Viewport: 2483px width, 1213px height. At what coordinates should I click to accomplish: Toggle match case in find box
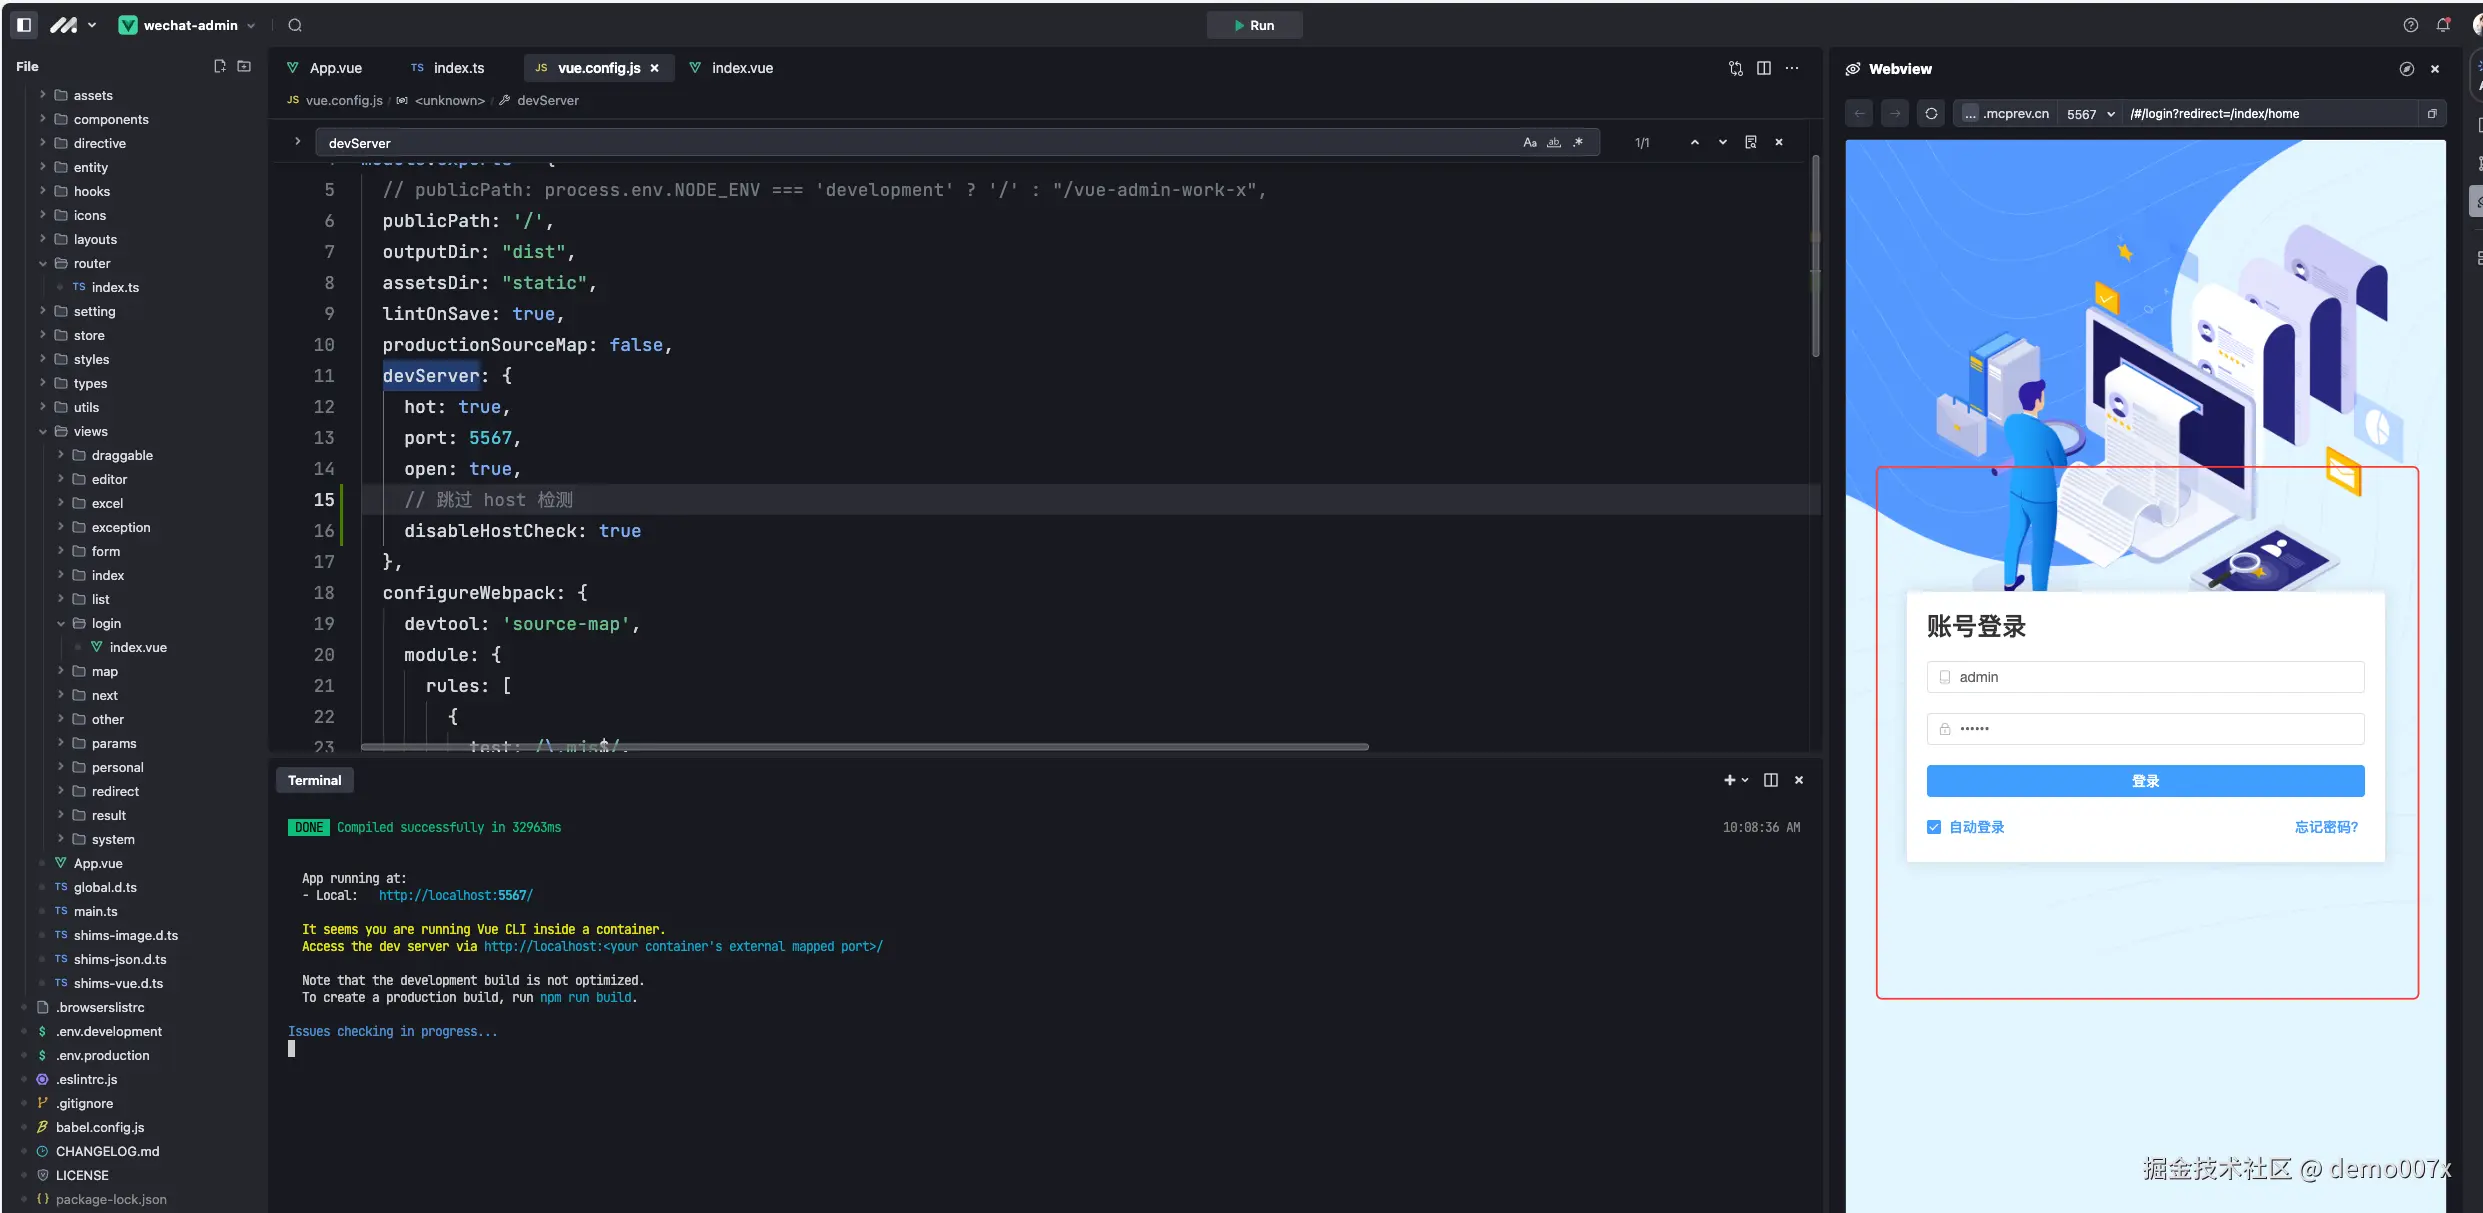(x=1529, y=143)
